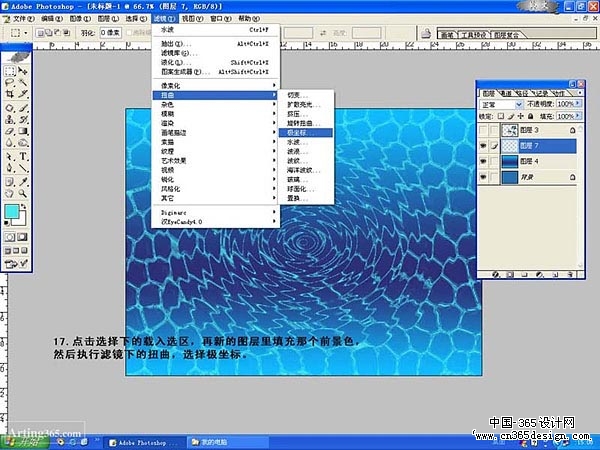Select the Move tool in toolbox
This screenshot has height=450, width=600.
[23, 71]
